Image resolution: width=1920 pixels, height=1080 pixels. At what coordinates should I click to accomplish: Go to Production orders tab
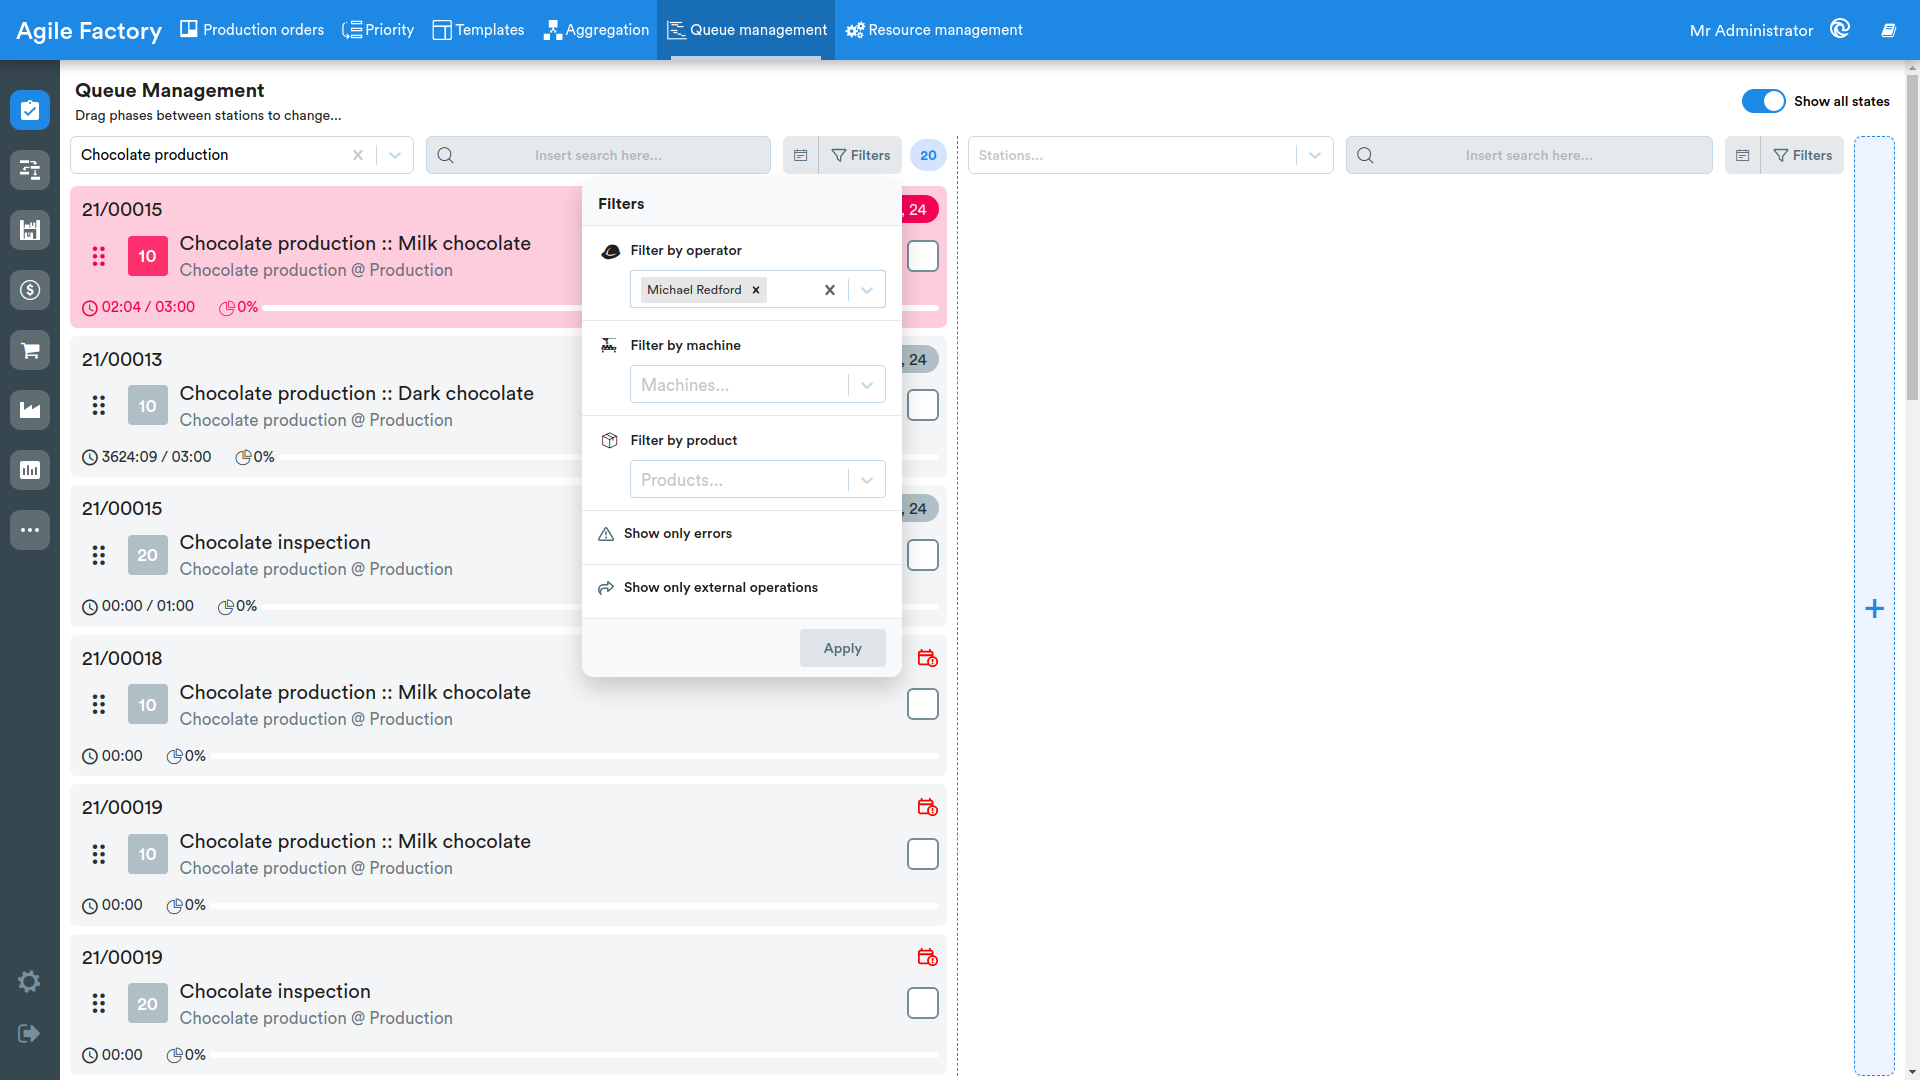tap(252, 30)
